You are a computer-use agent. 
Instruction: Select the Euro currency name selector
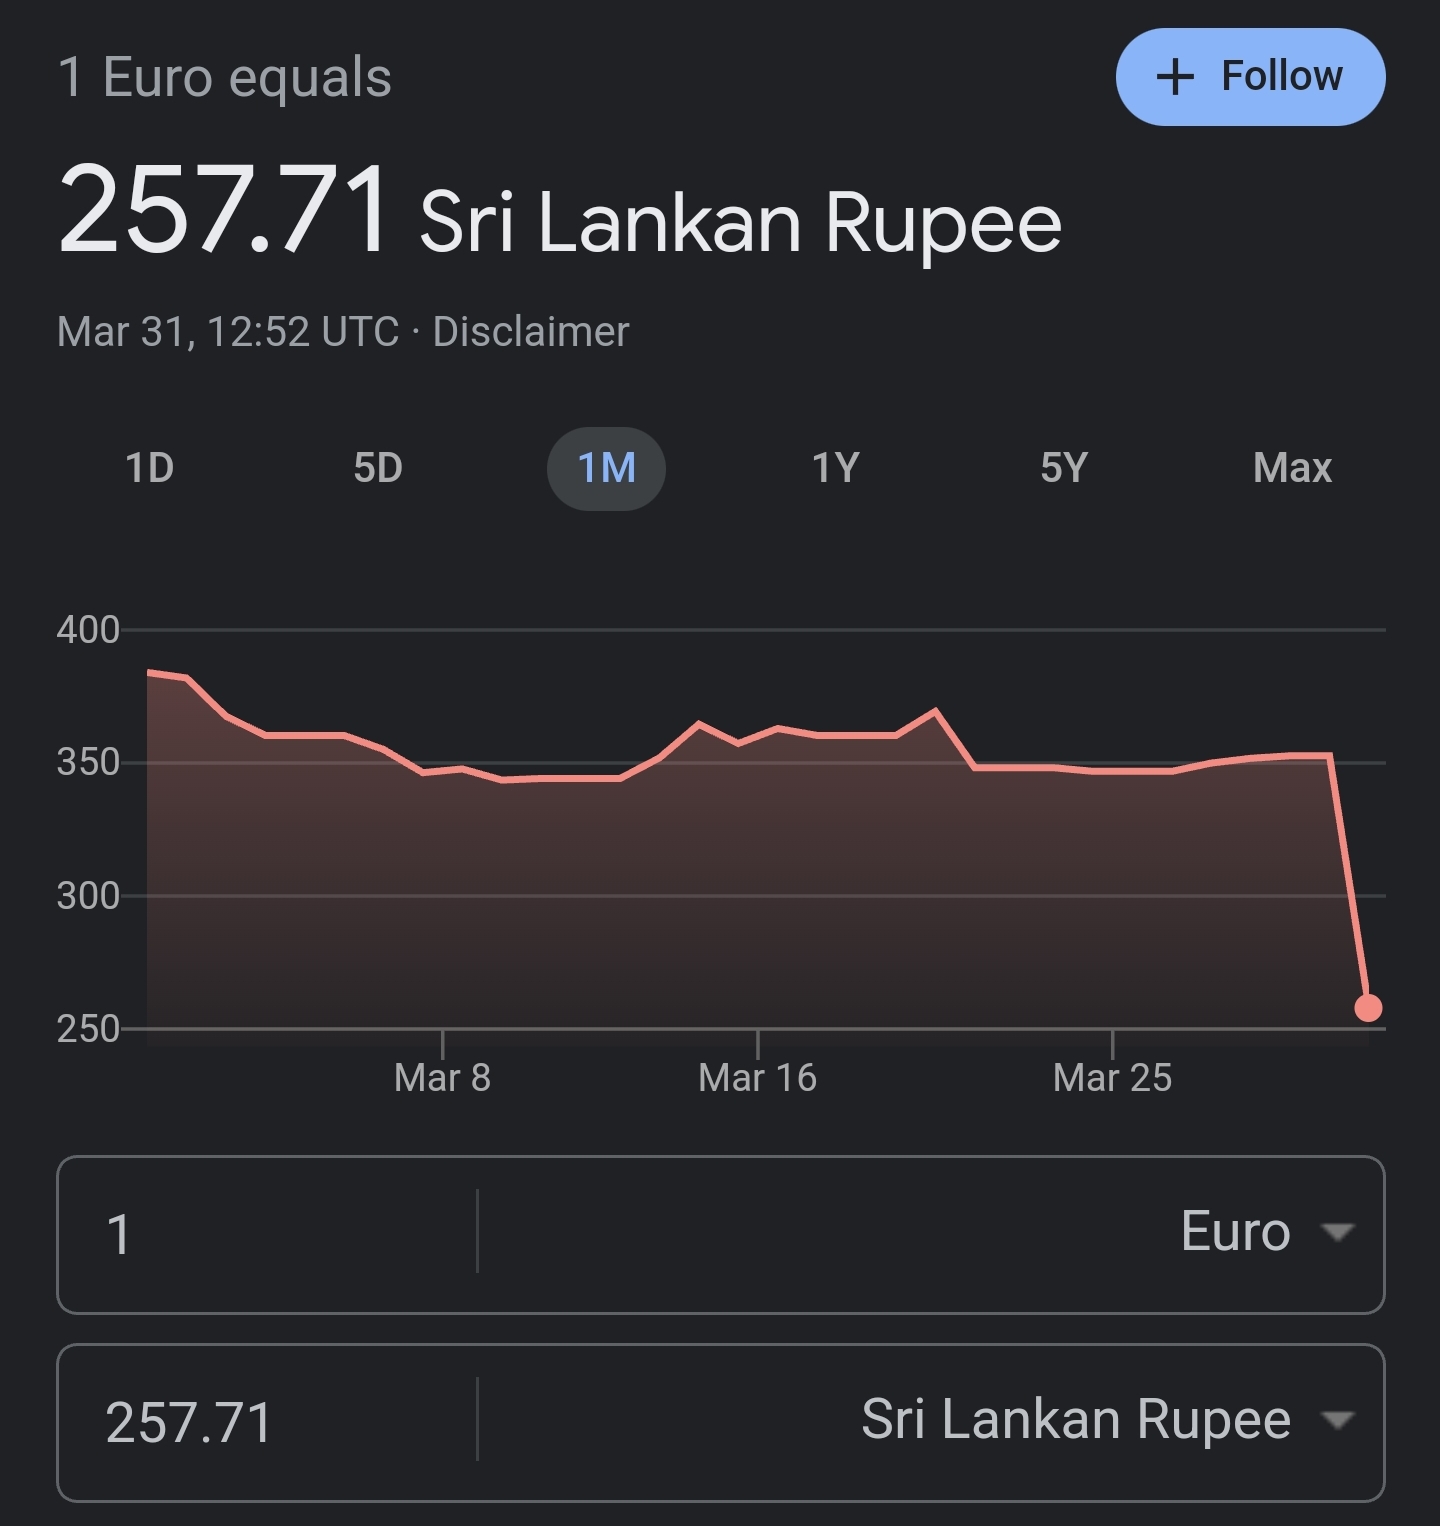(1235, 1231)
